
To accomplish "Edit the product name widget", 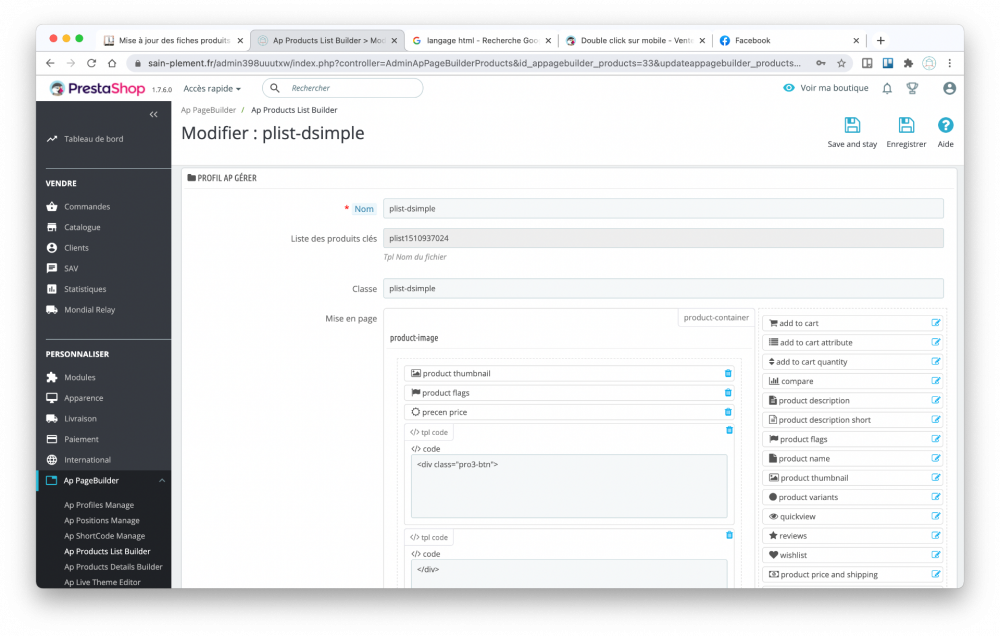I will point(936,458).
